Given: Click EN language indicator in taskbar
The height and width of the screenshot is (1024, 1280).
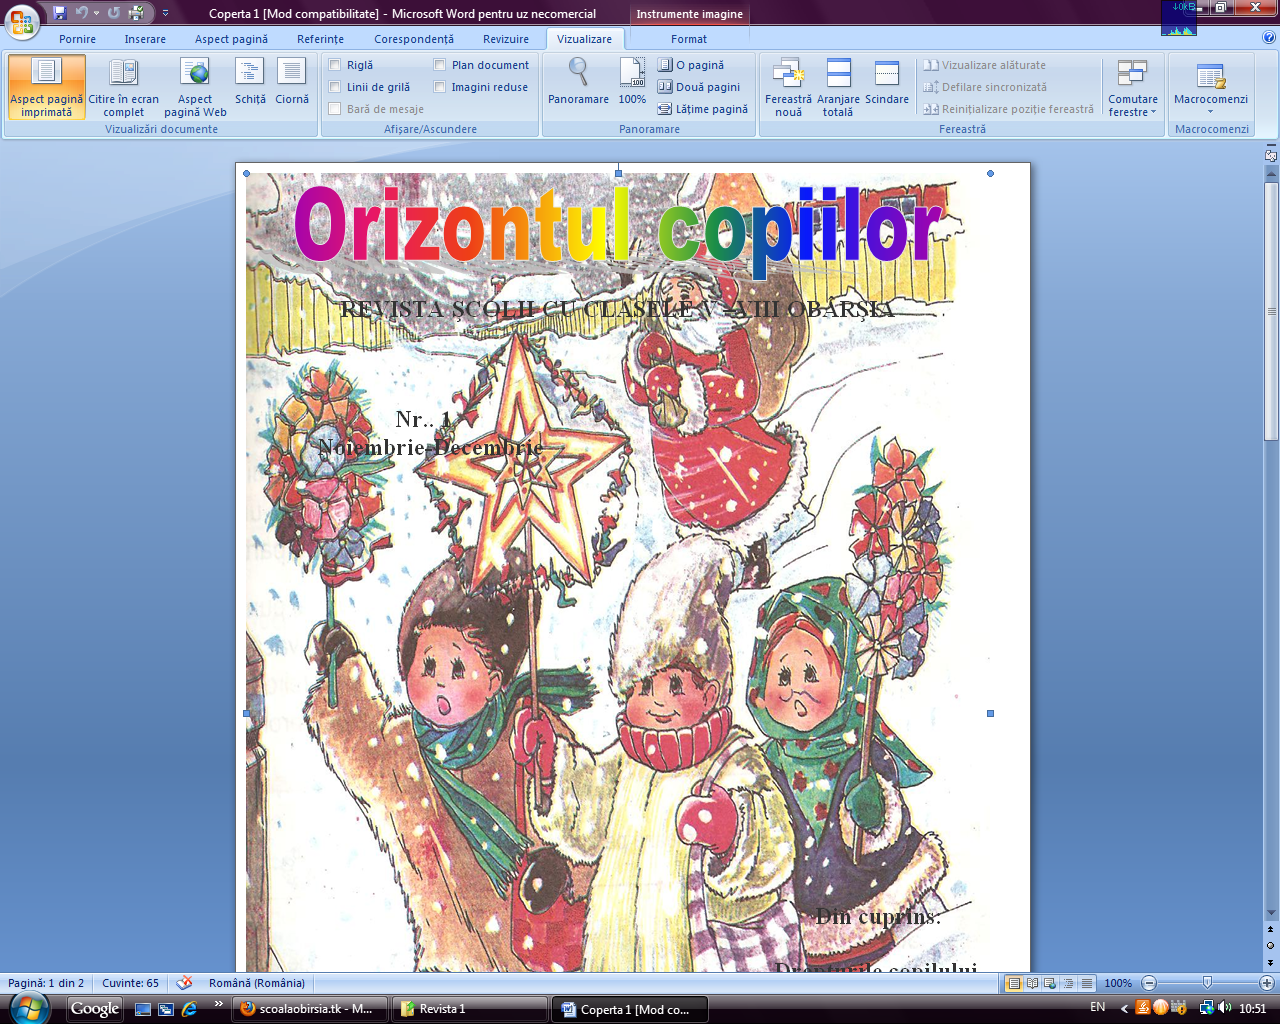Looking at the screenshot, I should pyautogui.click(x=1098, y=1008).
